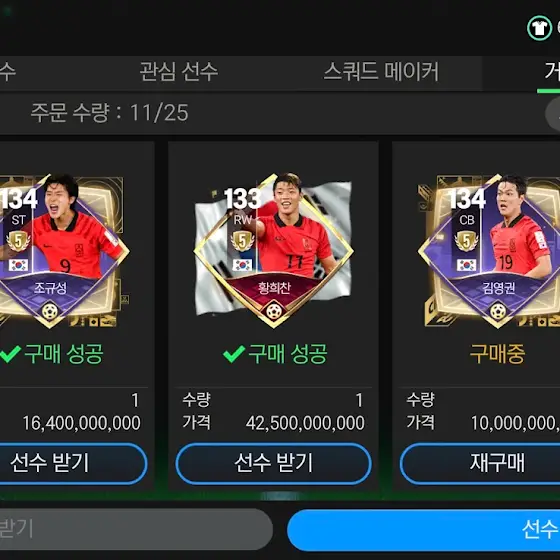
Task: Click the 구매중 status label for 김영권
Action: (497, 354)
